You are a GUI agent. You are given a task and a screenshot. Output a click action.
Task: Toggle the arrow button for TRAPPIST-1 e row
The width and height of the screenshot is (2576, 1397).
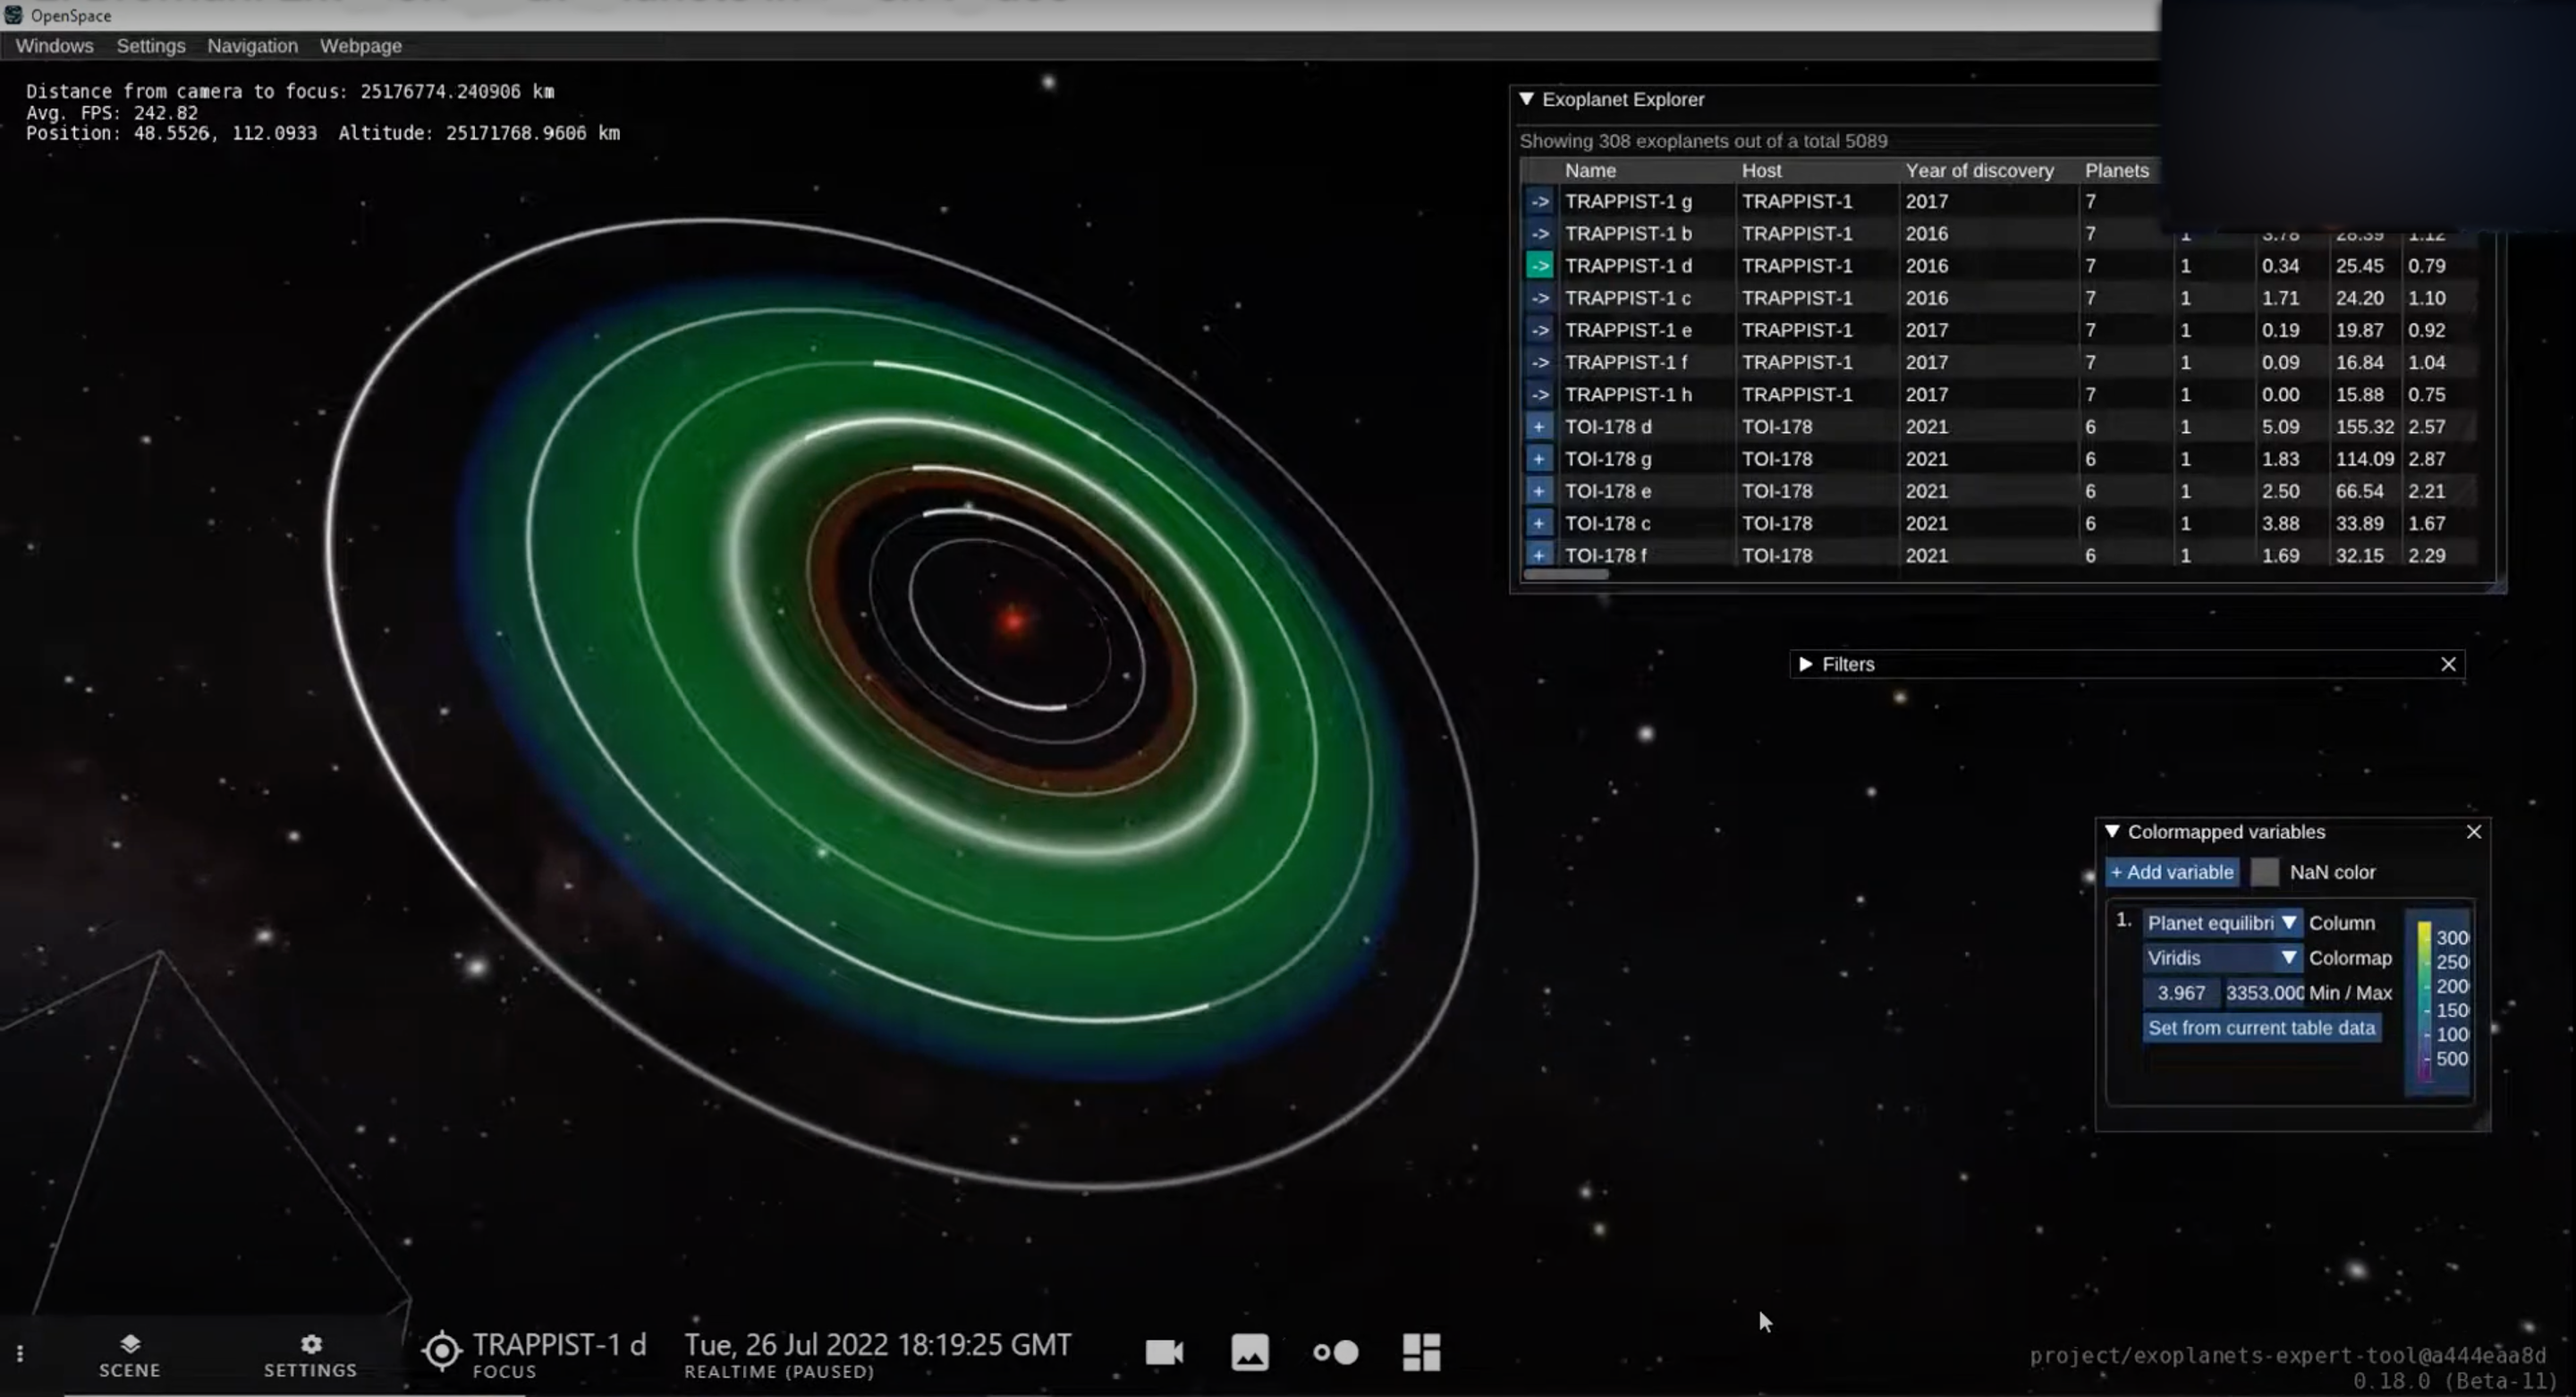[x=1540, y=330]
